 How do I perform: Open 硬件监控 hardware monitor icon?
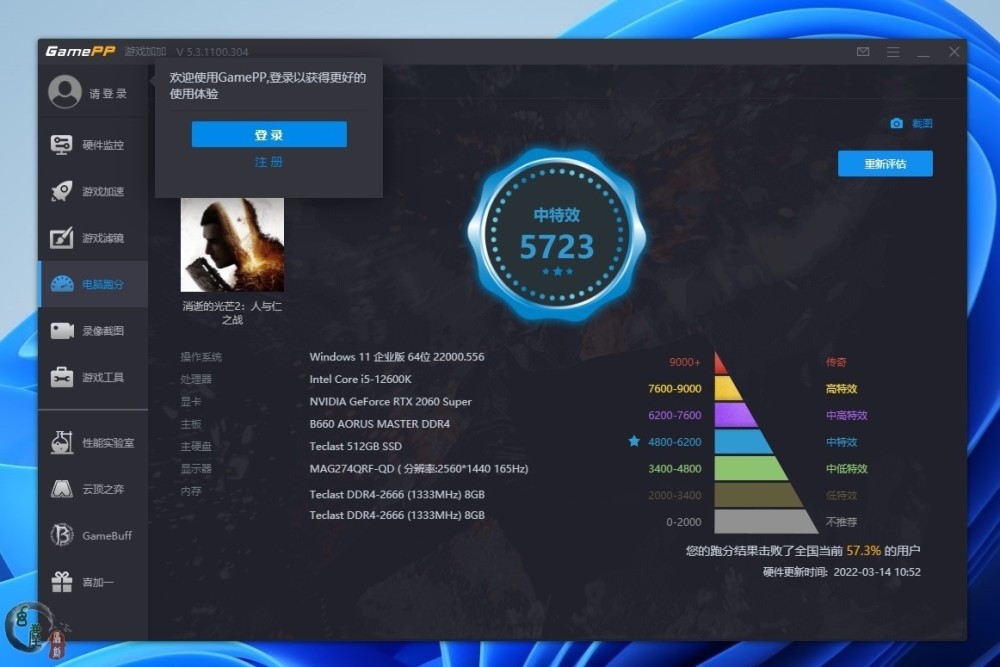click(x=61, y=145)
